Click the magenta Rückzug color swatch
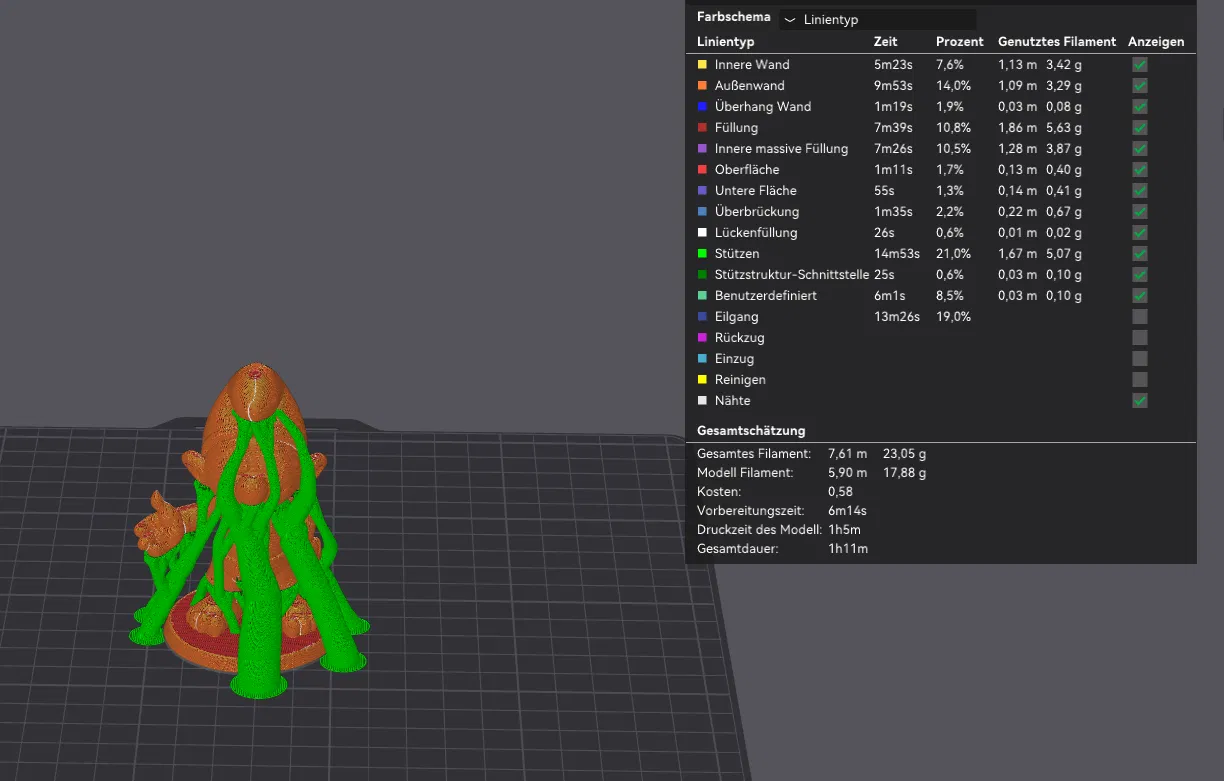 pyautogui.click(x=702, y=338)
